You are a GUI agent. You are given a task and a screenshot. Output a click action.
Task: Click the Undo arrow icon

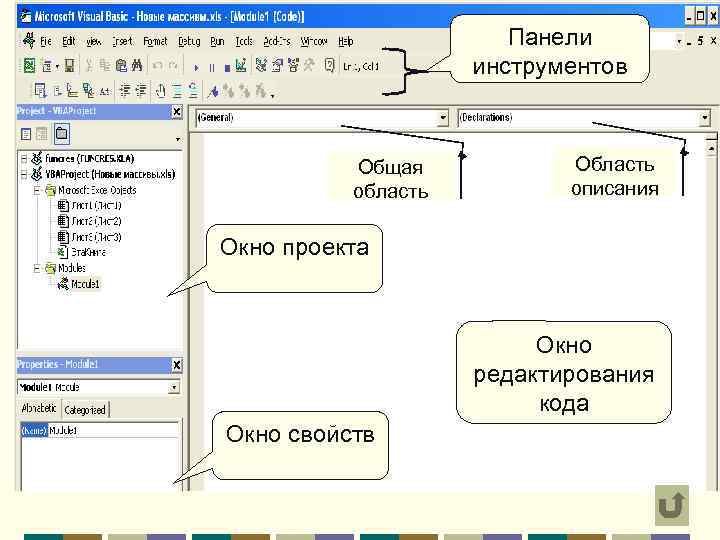pos(158,66)
